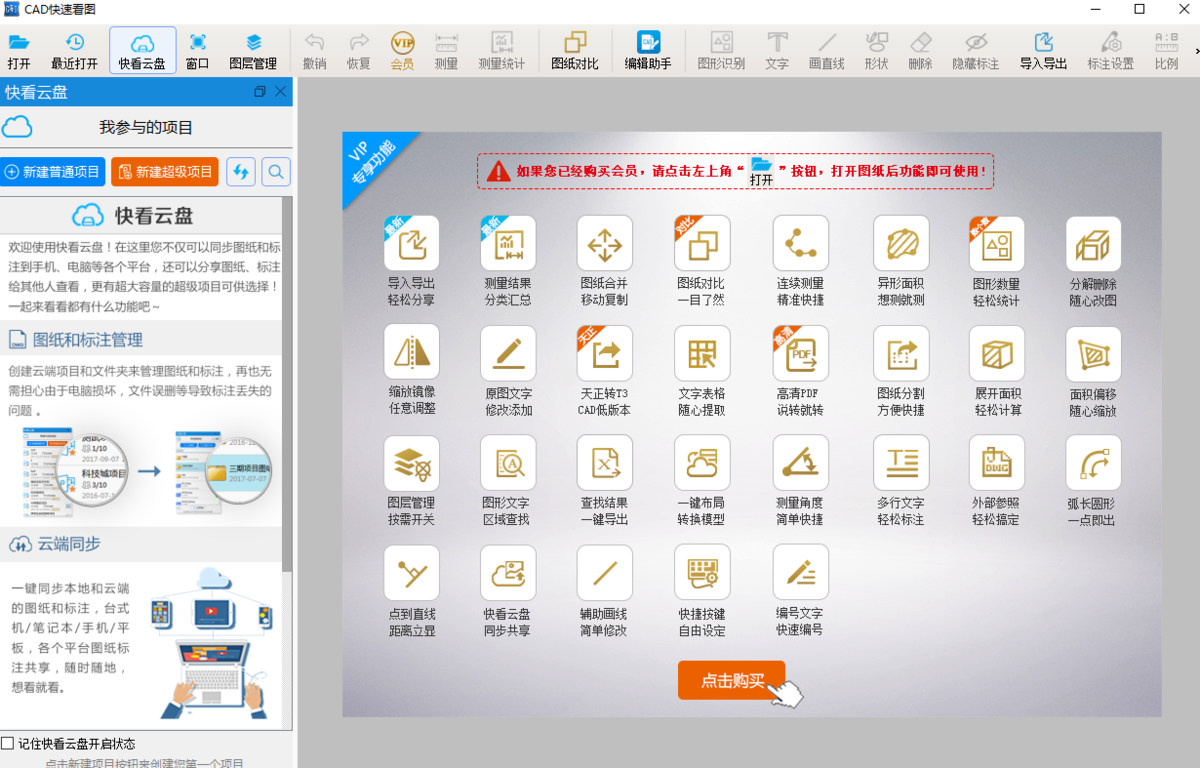Click 多行文字 轻松标注 feature icon
This screenshot has height=768, width=1200.
pos(901,463)
